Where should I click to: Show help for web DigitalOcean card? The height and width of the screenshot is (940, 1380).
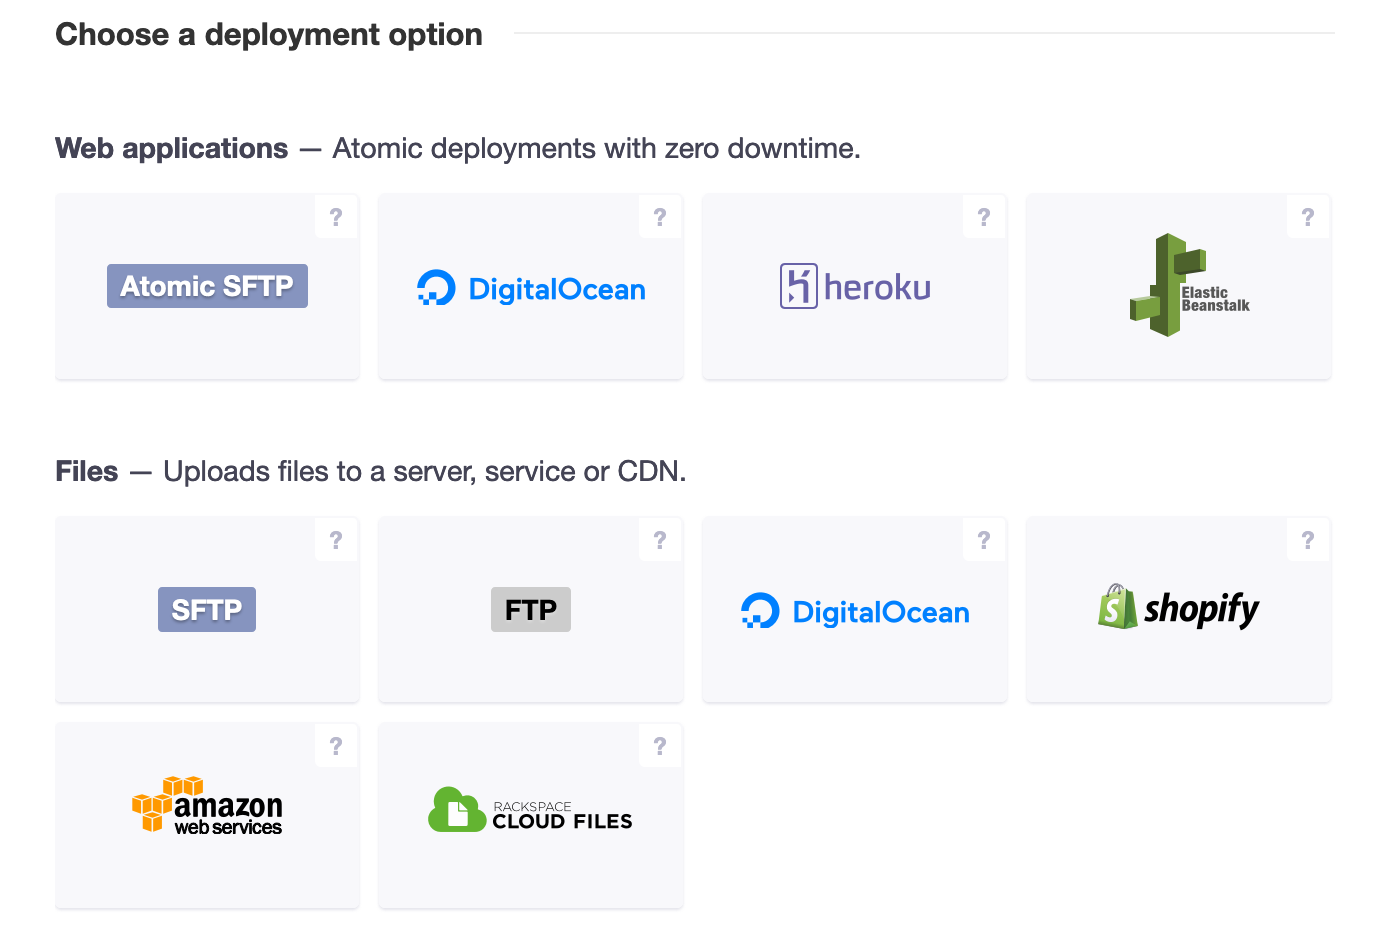point(660,217)
